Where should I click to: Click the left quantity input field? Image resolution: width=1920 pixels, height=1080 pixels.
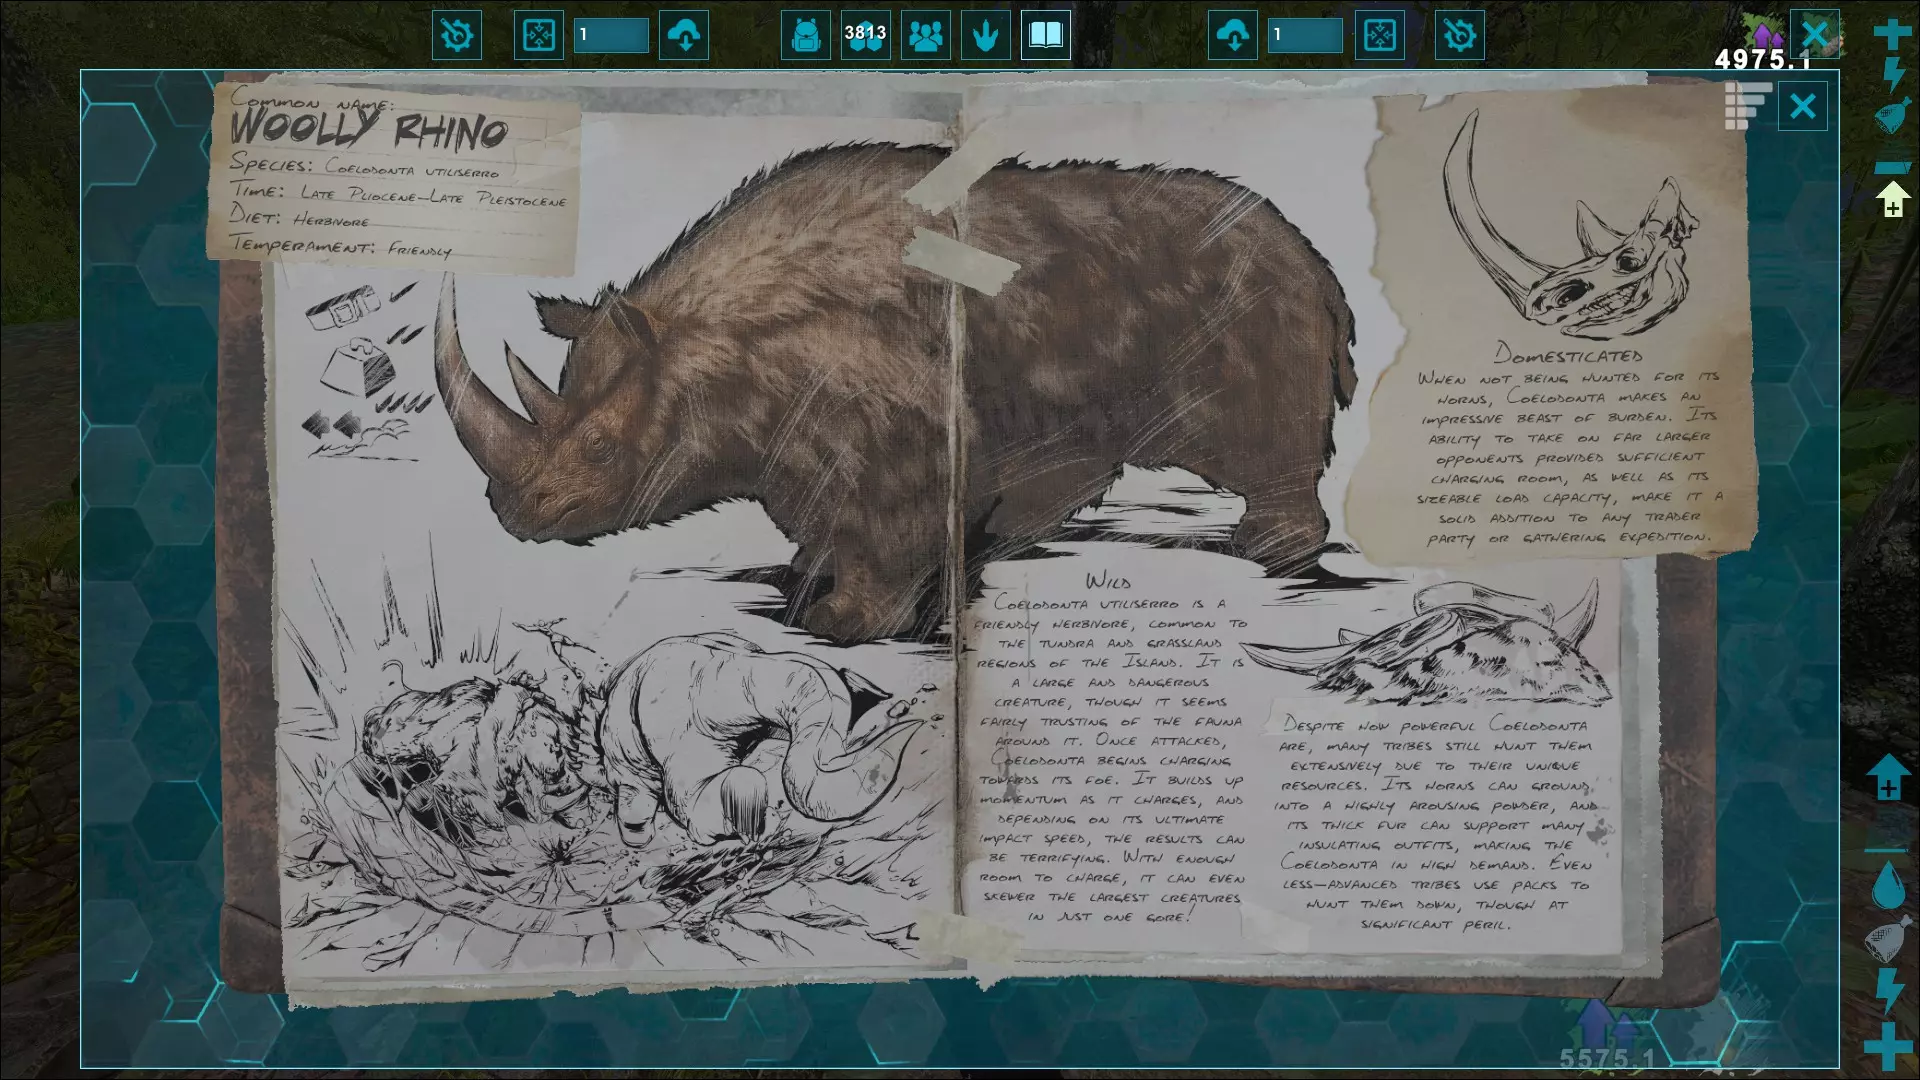[x=611, y=36]
